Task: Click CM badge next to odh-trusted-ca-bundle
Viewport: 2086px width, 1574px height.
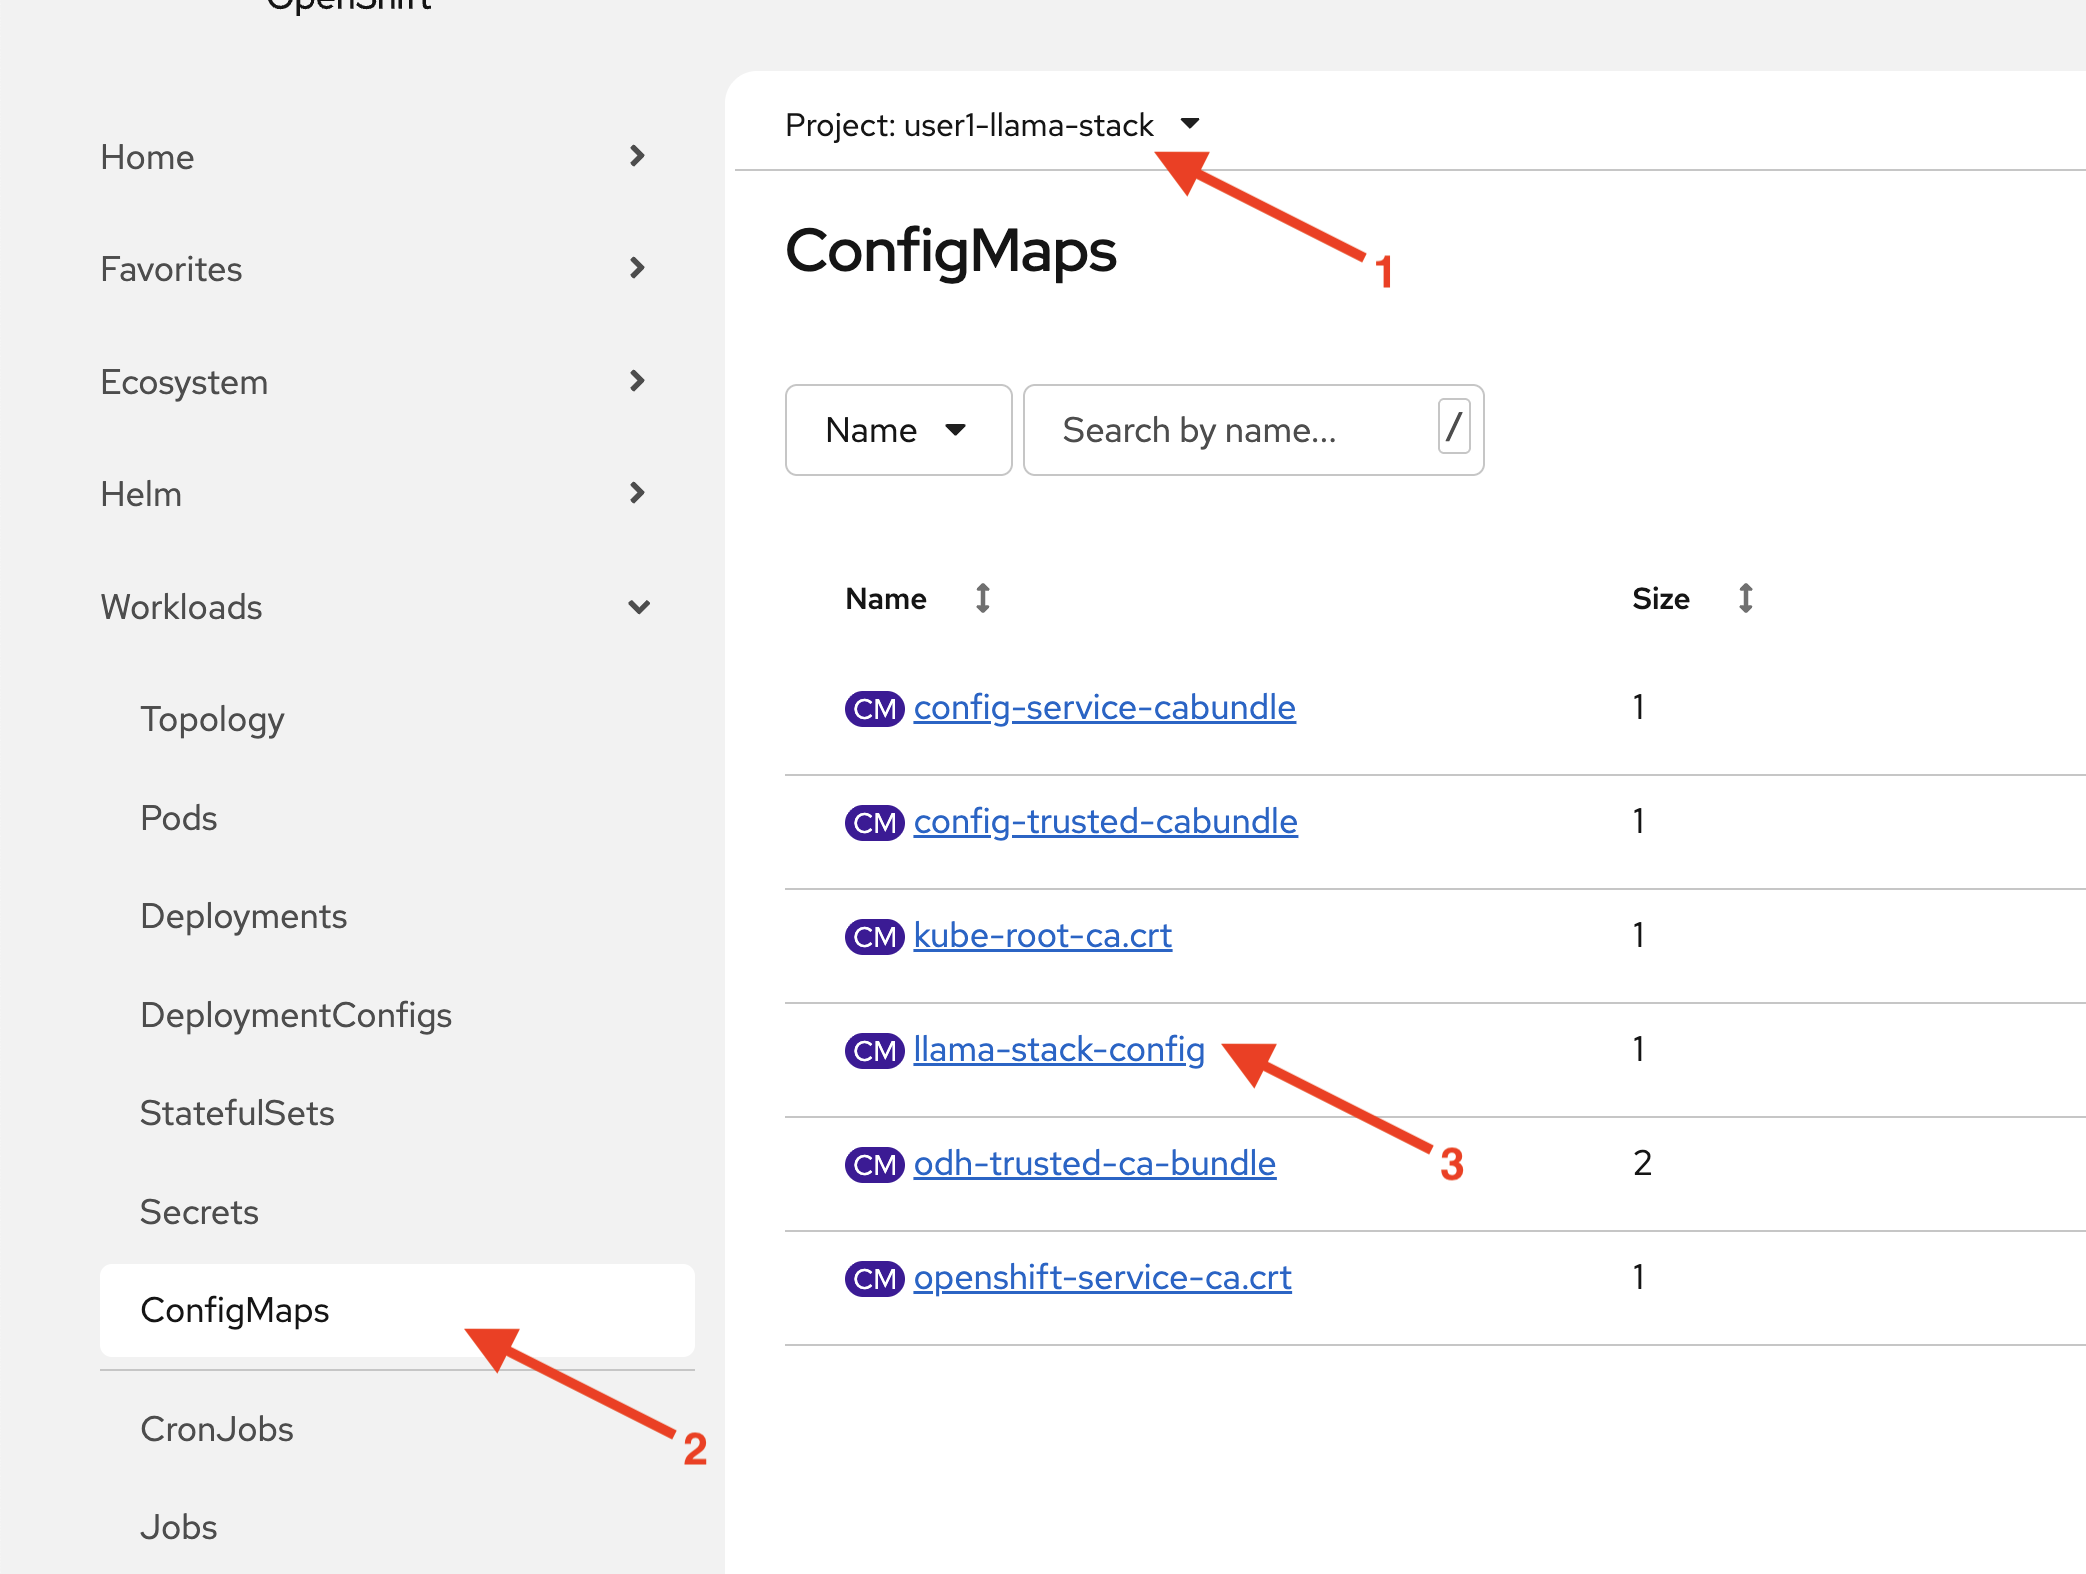Action: 874,1165
